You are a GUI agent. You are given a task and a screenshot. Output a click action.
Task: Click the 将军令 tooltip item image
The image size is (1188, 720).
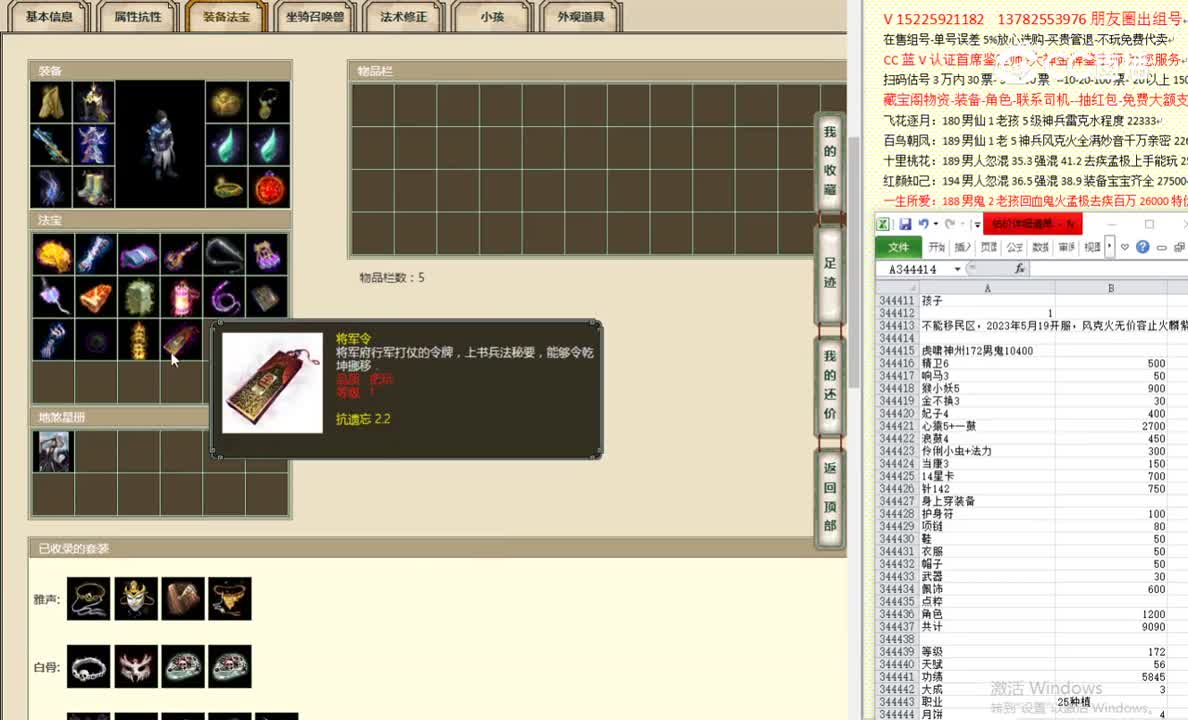tap(272, 383)
